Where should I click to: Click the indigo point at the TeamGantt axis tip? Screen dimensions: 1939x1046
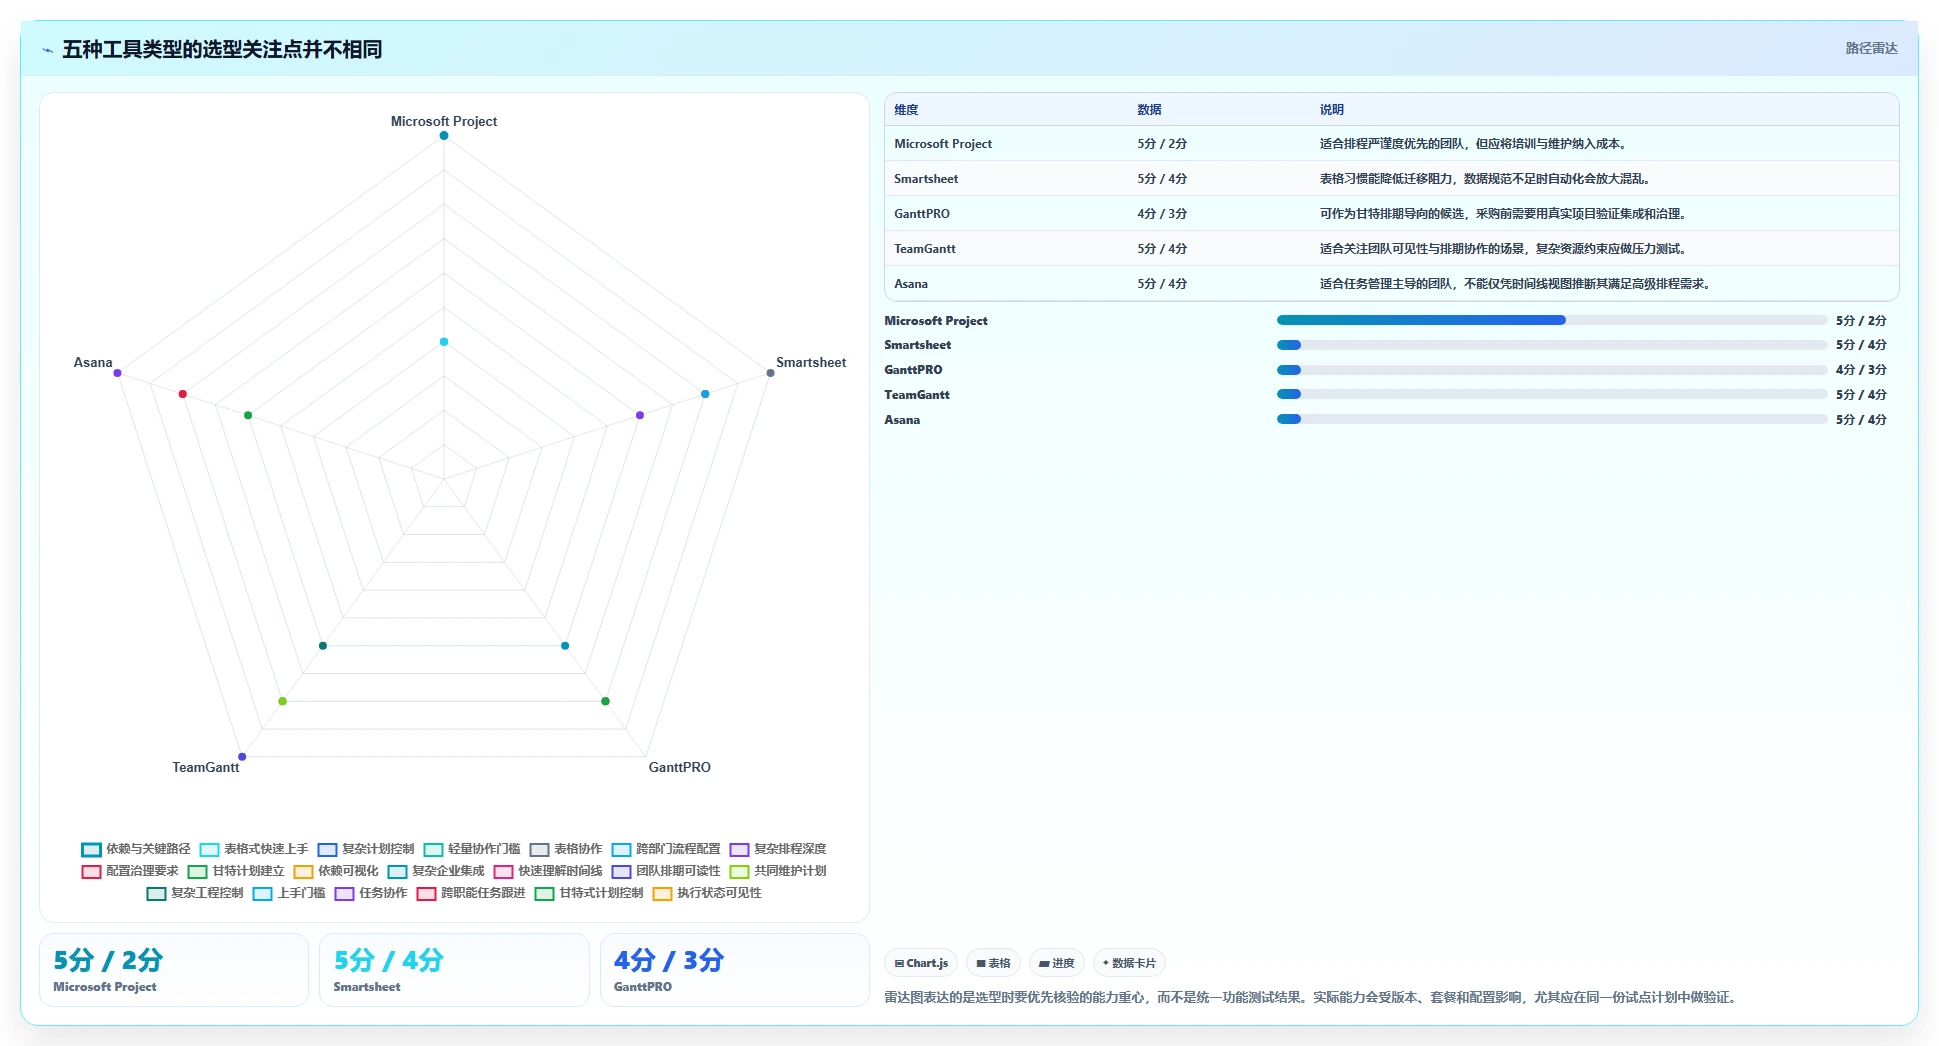coord(242,757)
